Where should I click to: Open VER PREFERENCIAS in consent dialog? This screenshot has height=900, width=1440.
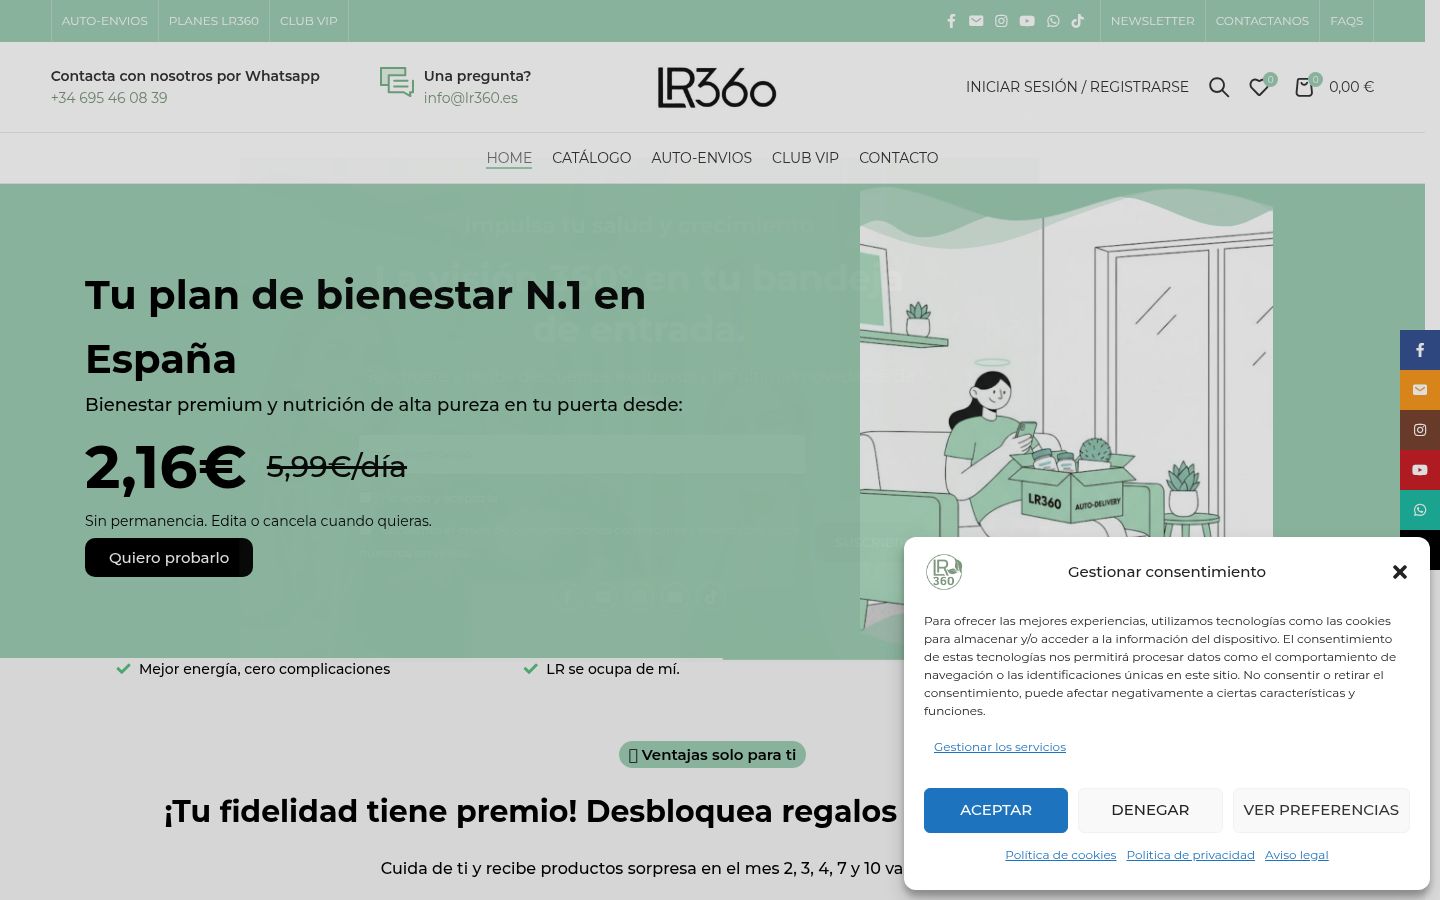coord(1321,810)
